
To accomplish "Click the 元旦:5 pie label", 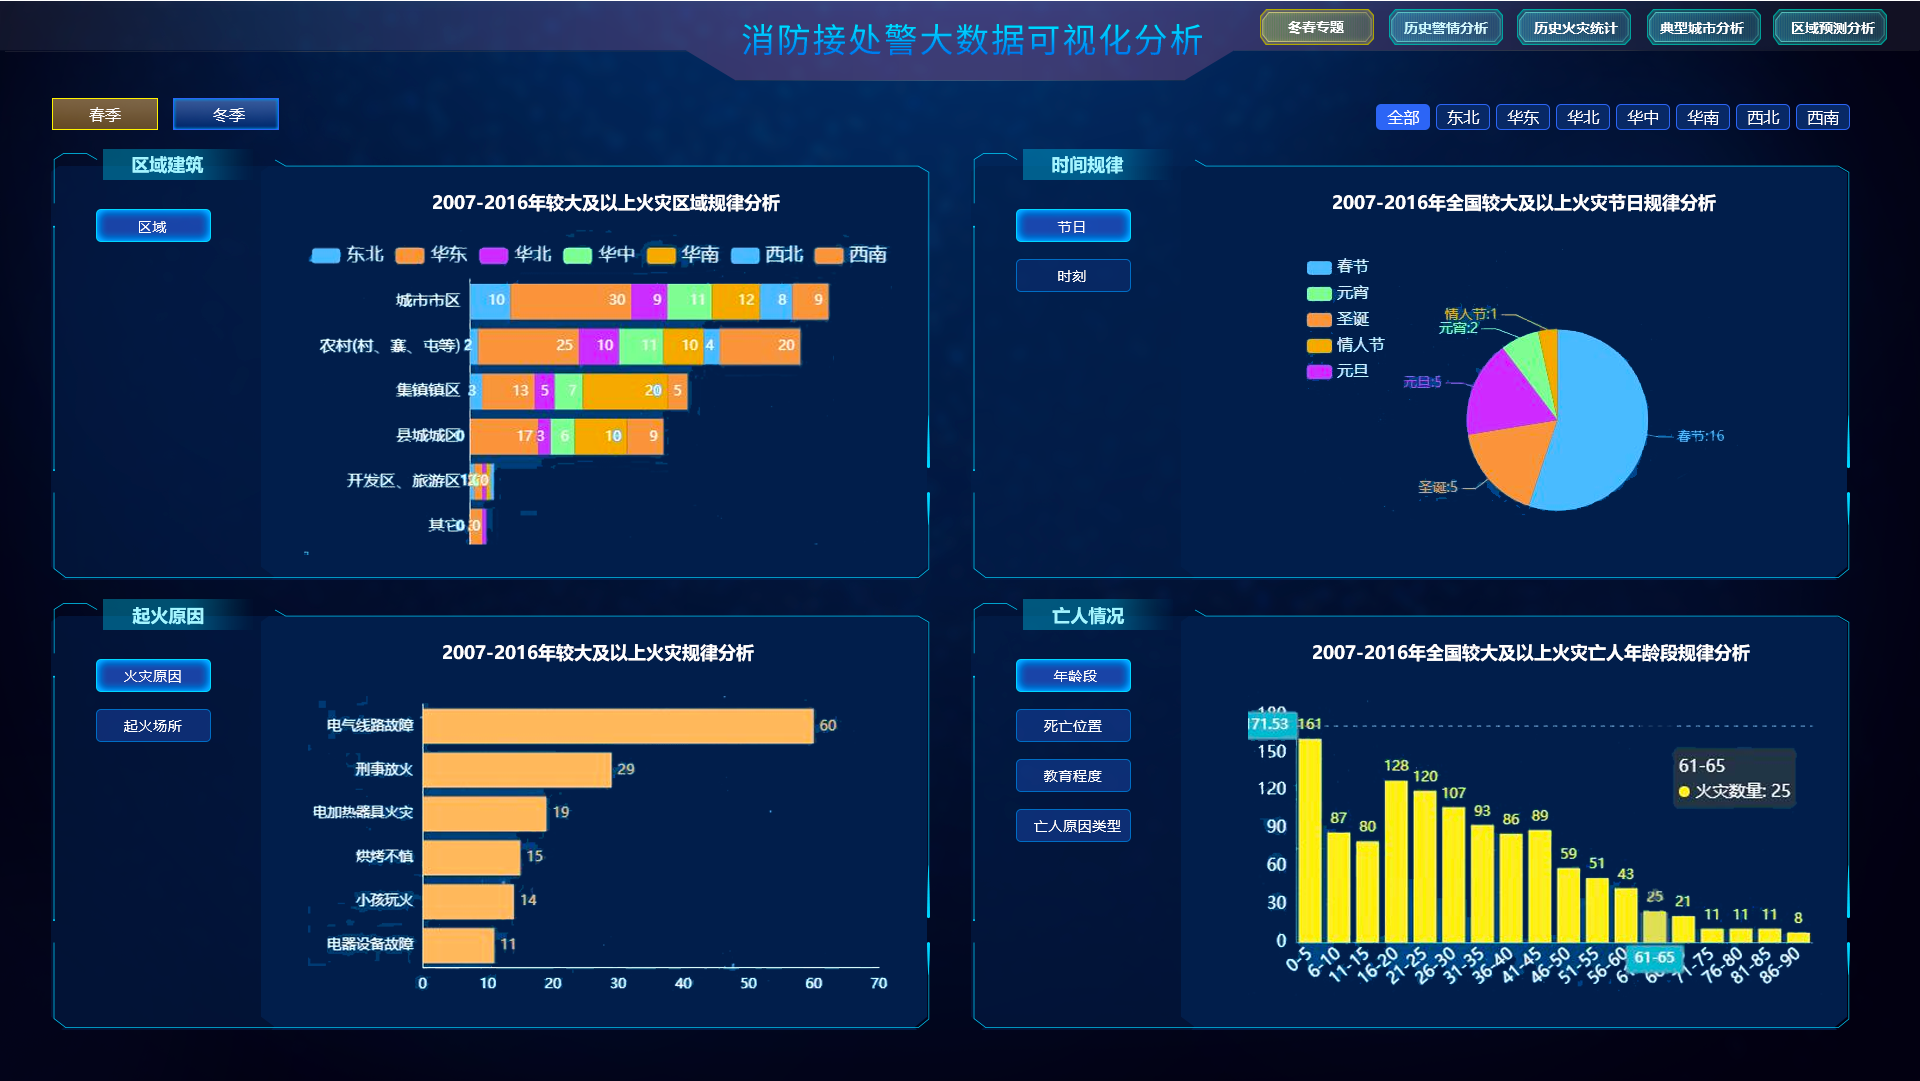I will (x=1421, y=382).
